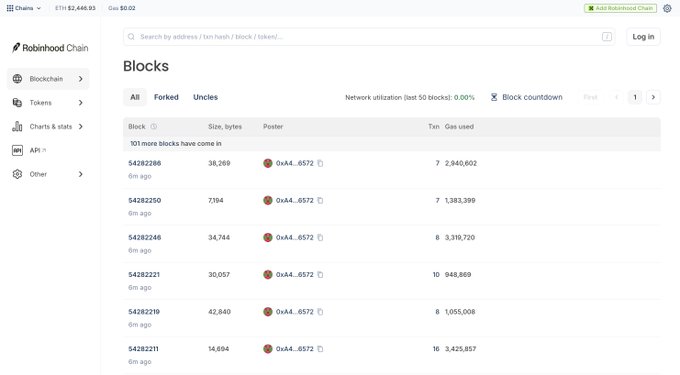
Task: Click the Charts & stats icon
Action: pos(17,127)
